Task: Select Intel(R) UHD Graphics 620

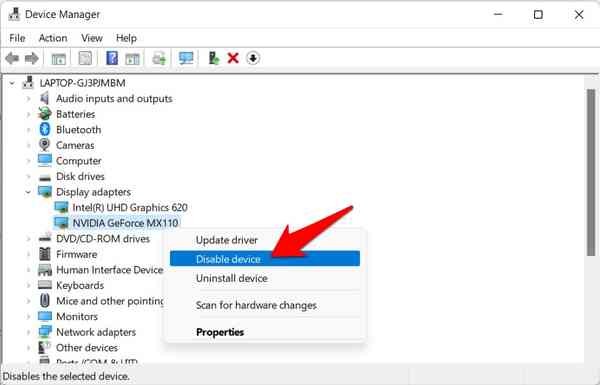Action: pos(130,207)
